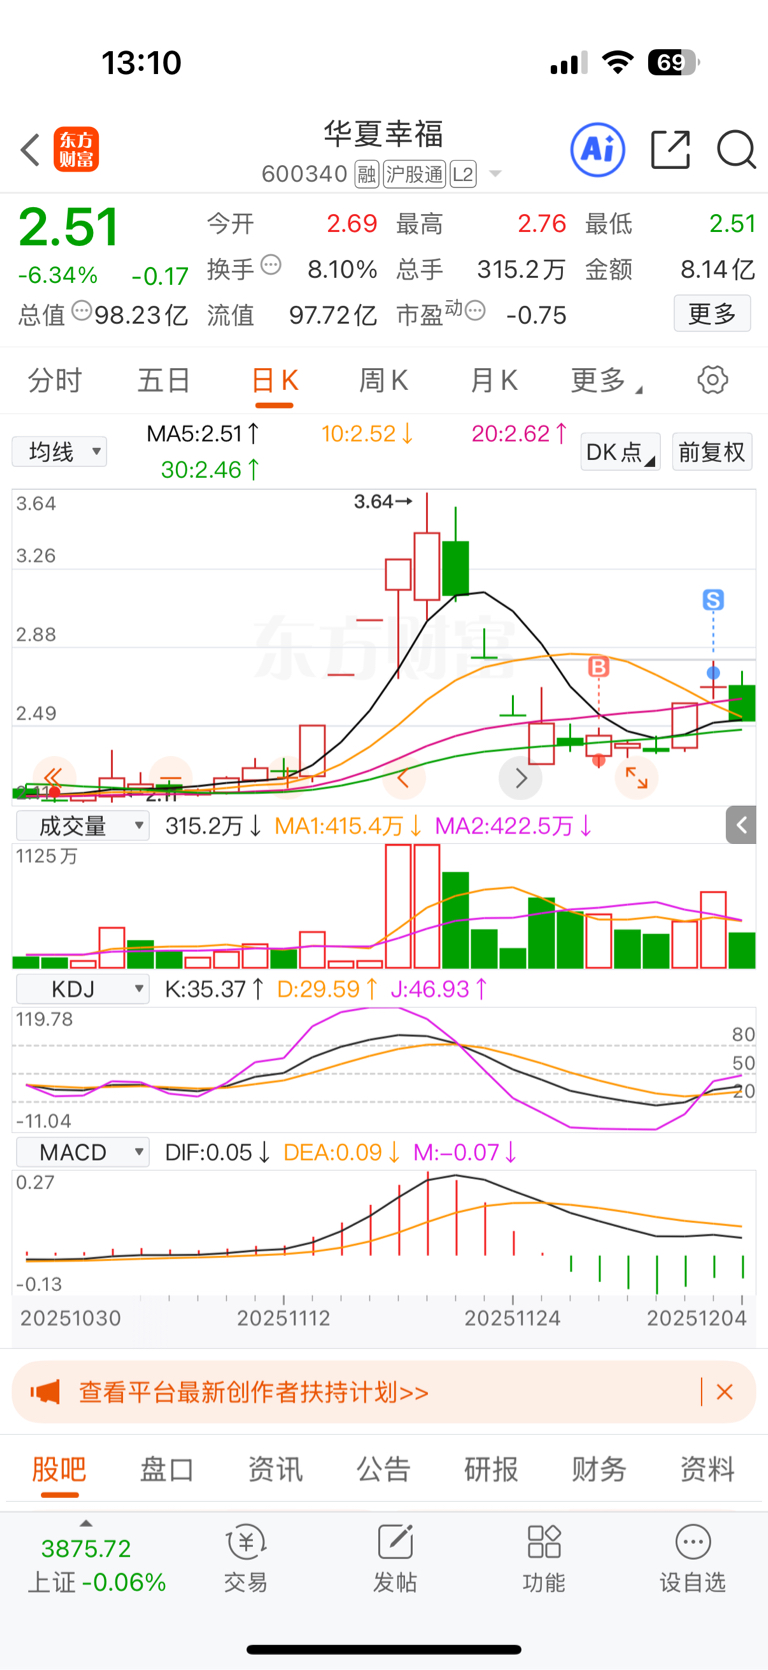This screenshot has height=1670, width=768.
Task: Open the KDJ indicator dropdown
Action: click(x=82, y=989)
